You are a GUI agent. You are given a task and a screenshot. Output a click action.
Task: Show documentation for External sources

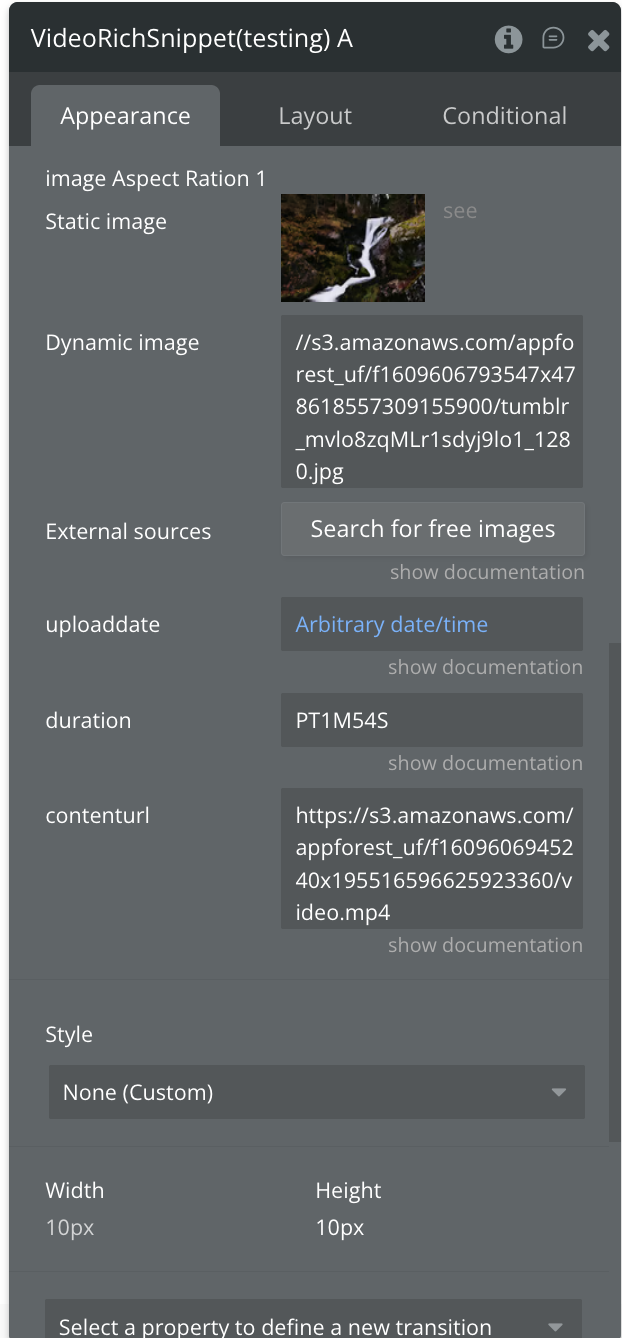click(486, 572)
